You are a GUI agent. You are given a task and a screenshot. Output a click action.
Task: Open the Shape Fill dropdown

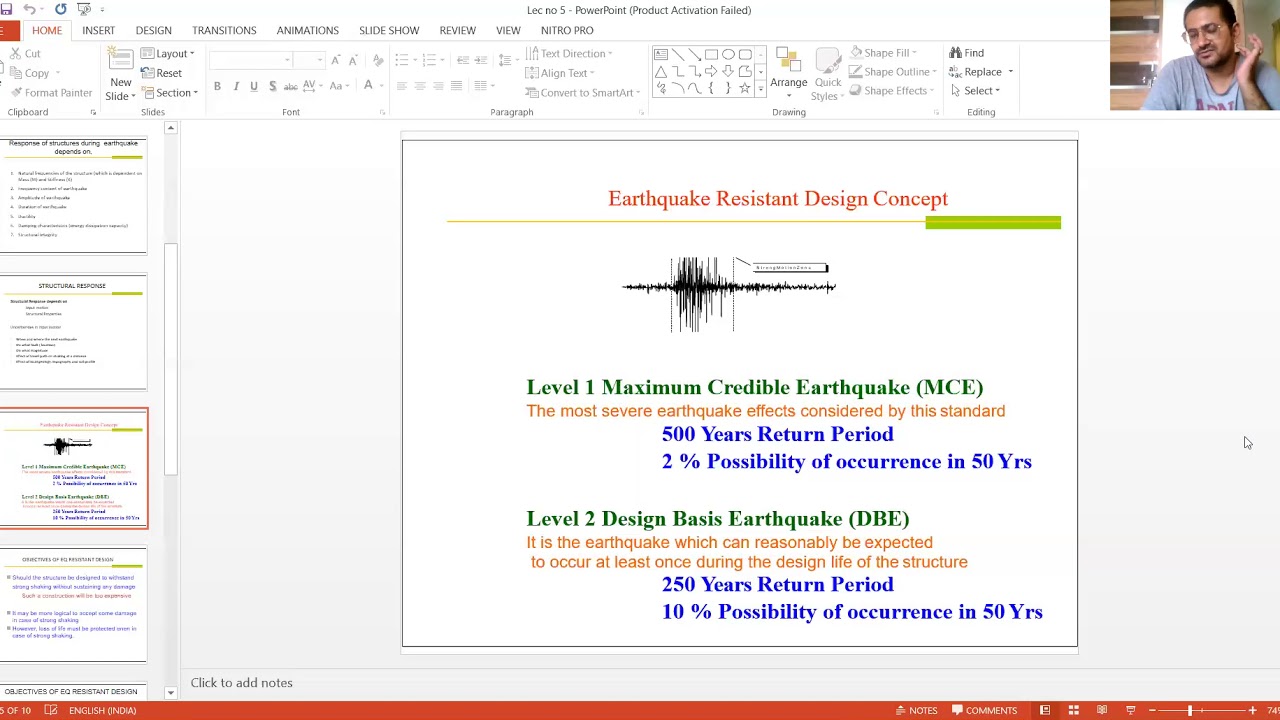[x=884, y=52]
